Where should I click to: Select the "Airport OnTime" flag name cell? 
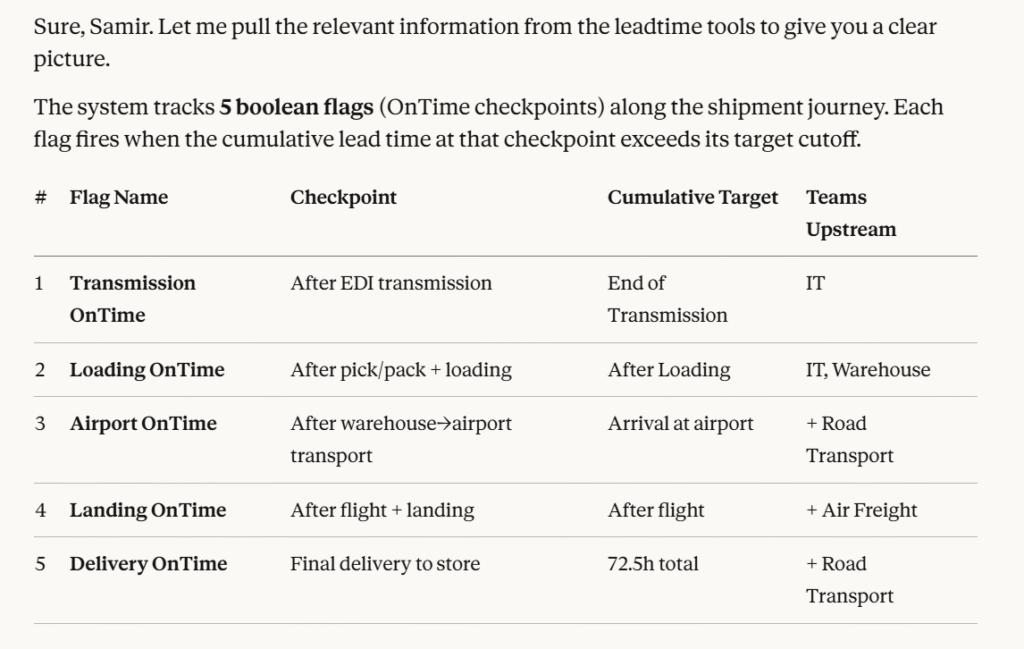(143, 424)
